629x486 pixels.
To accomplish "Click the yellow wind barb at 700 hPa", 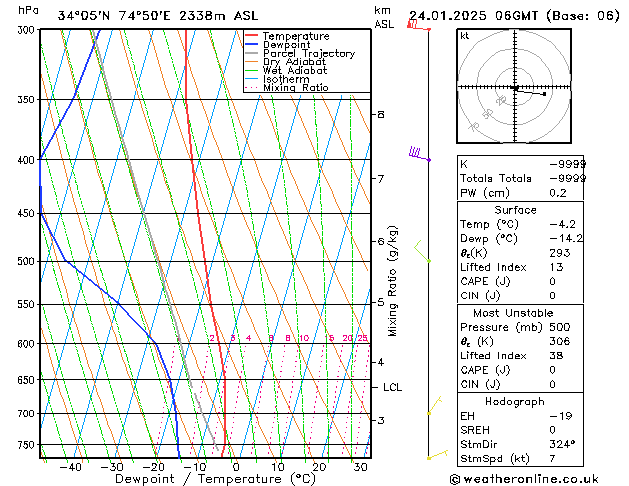I will (x=434, y=405).
